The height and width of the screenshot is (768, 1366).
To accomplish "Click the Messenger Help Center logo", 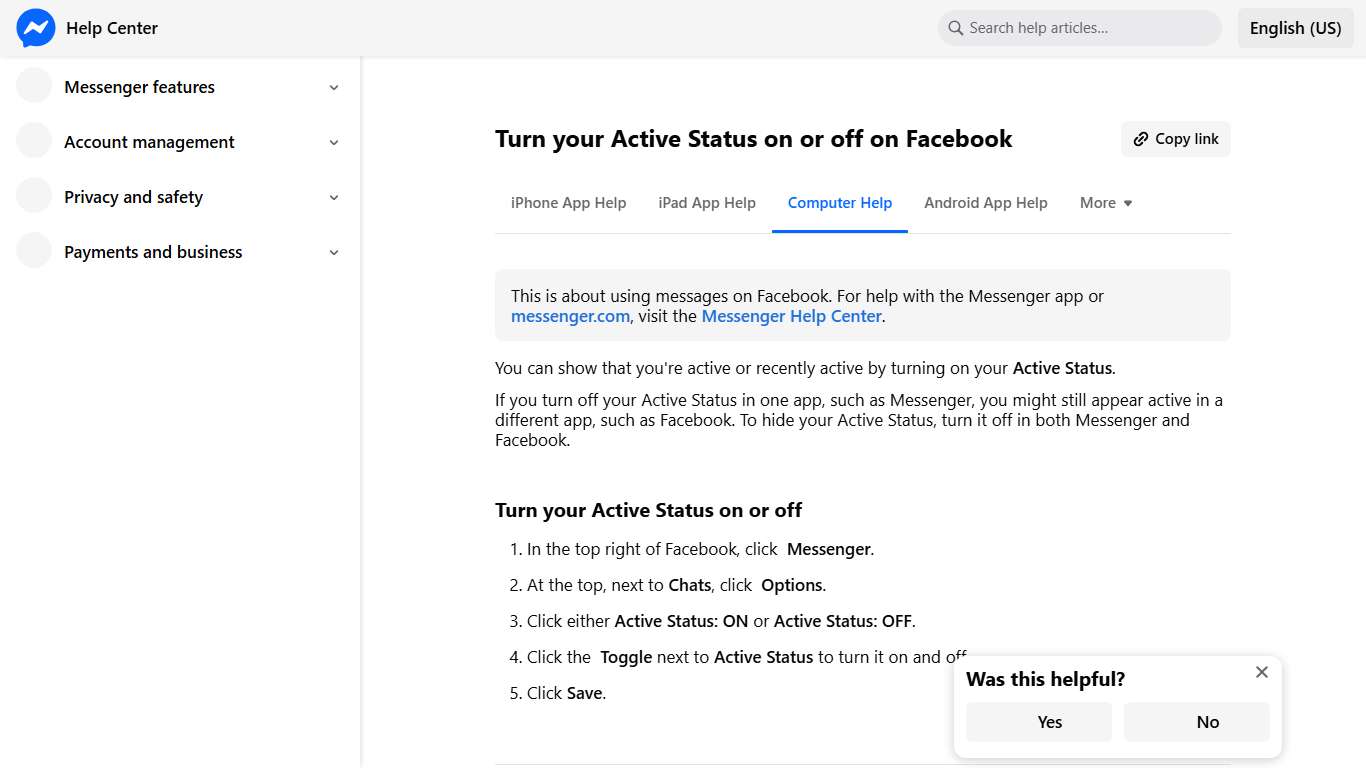I will click(36, 28).
